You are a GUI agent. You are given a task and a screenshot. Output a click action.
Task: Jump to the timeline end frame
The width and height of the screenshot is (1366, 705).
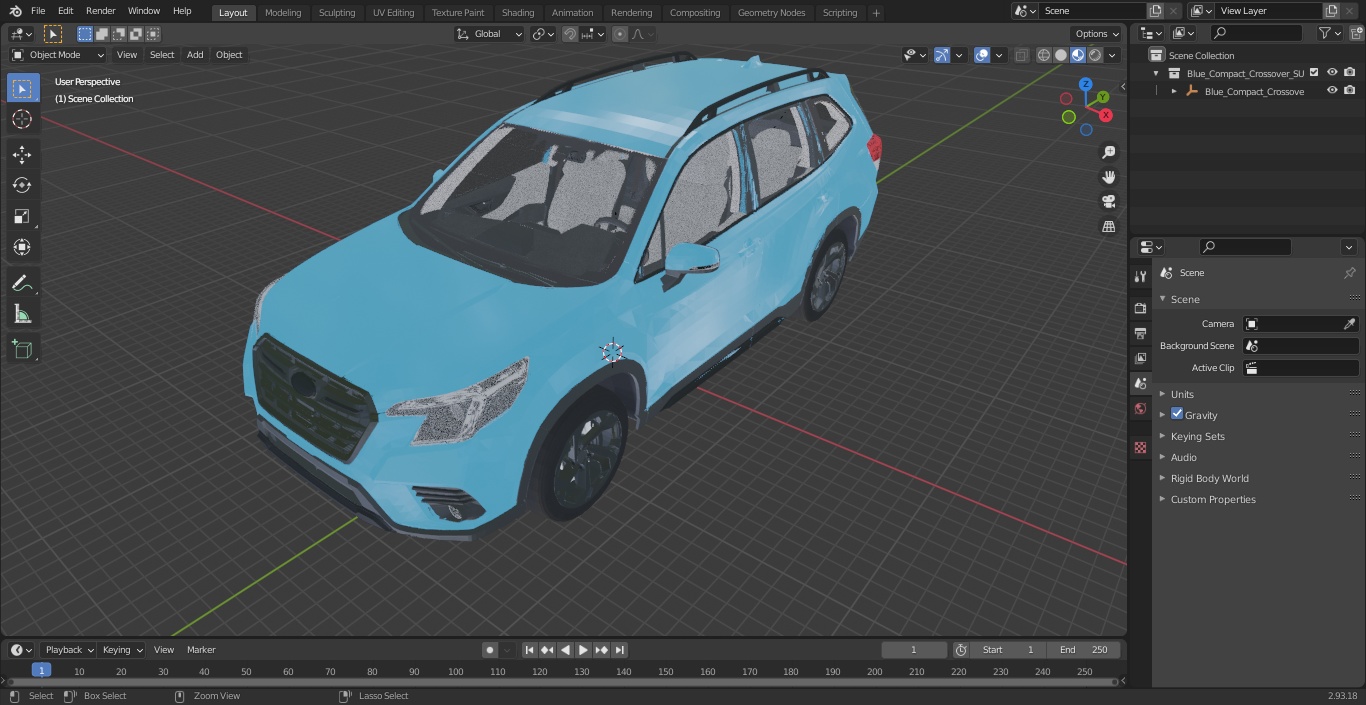(620, 650)
